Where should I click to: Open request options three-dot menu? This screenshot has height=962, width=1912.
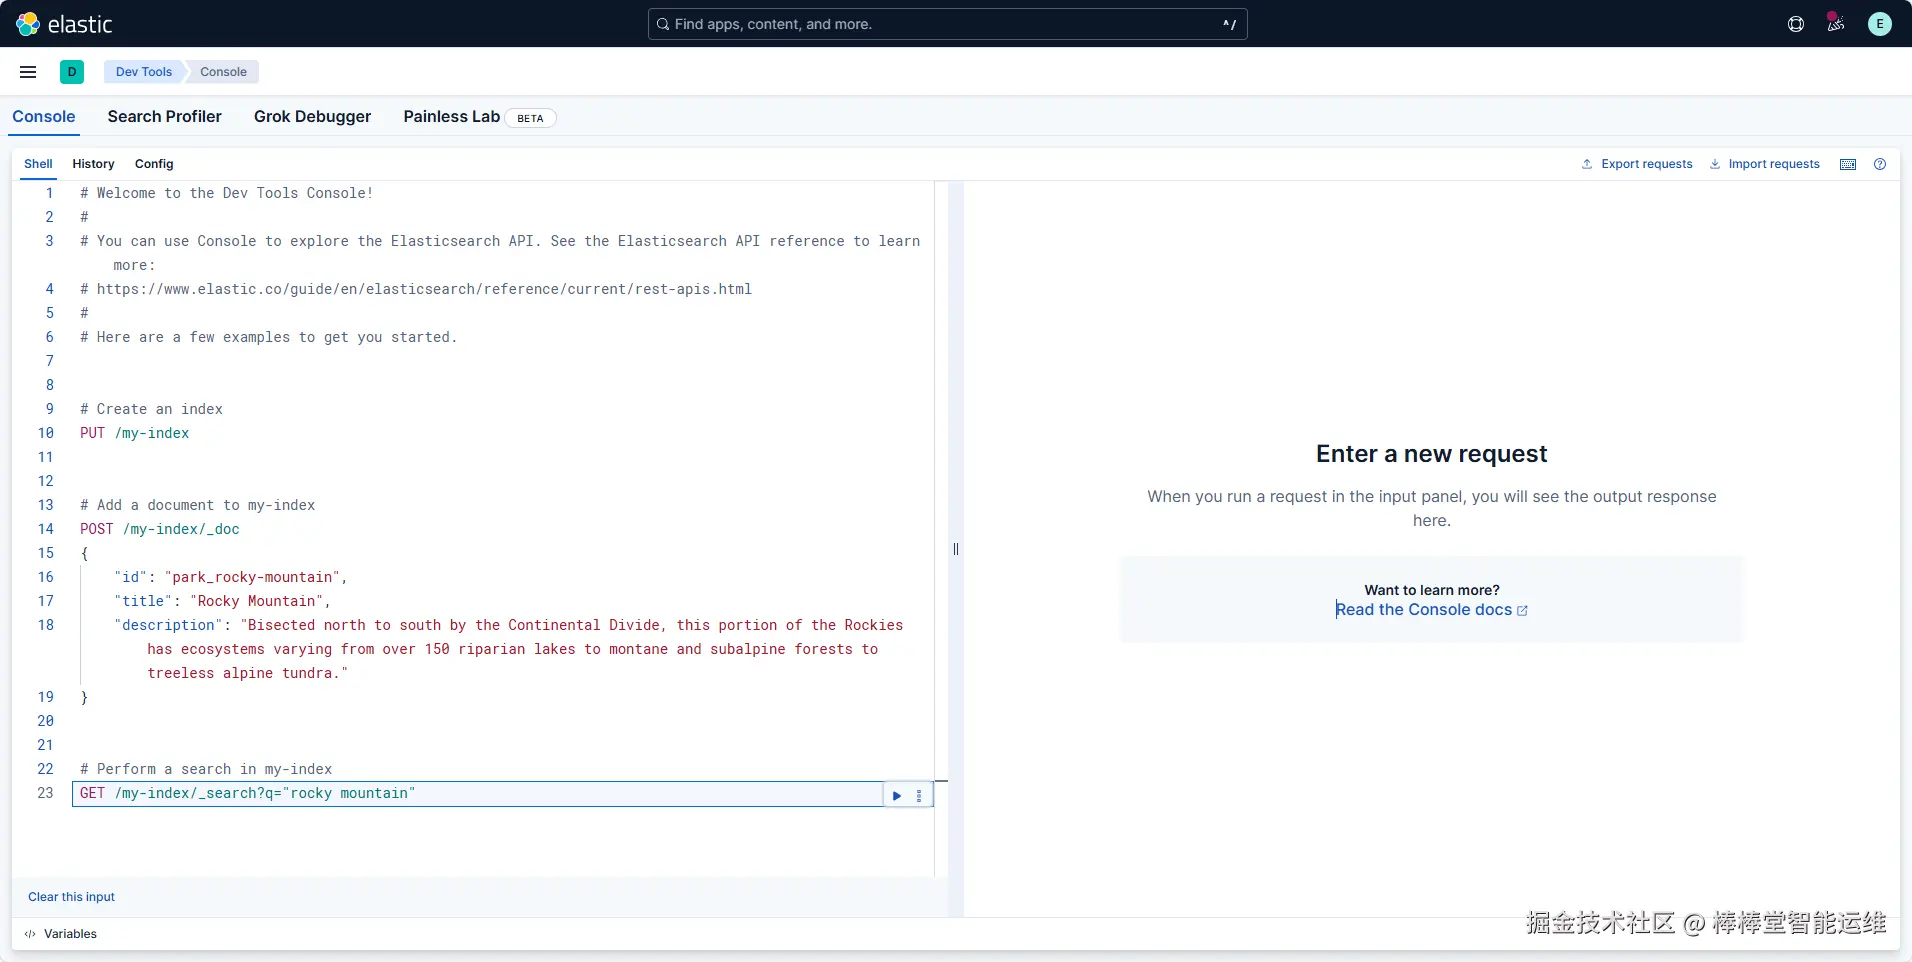pyautogui.click(x=919, y=796)
